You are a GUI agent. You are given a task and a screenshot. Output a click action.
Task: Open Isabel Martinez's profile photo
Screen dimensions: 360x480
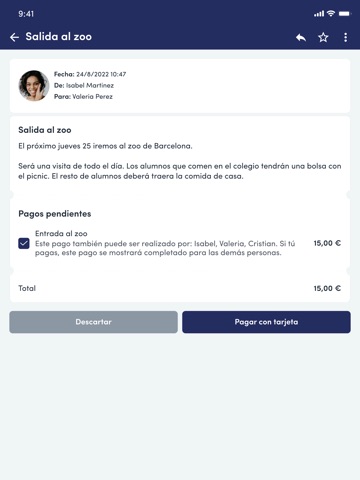pyautogui.click(x=34, y=86)
